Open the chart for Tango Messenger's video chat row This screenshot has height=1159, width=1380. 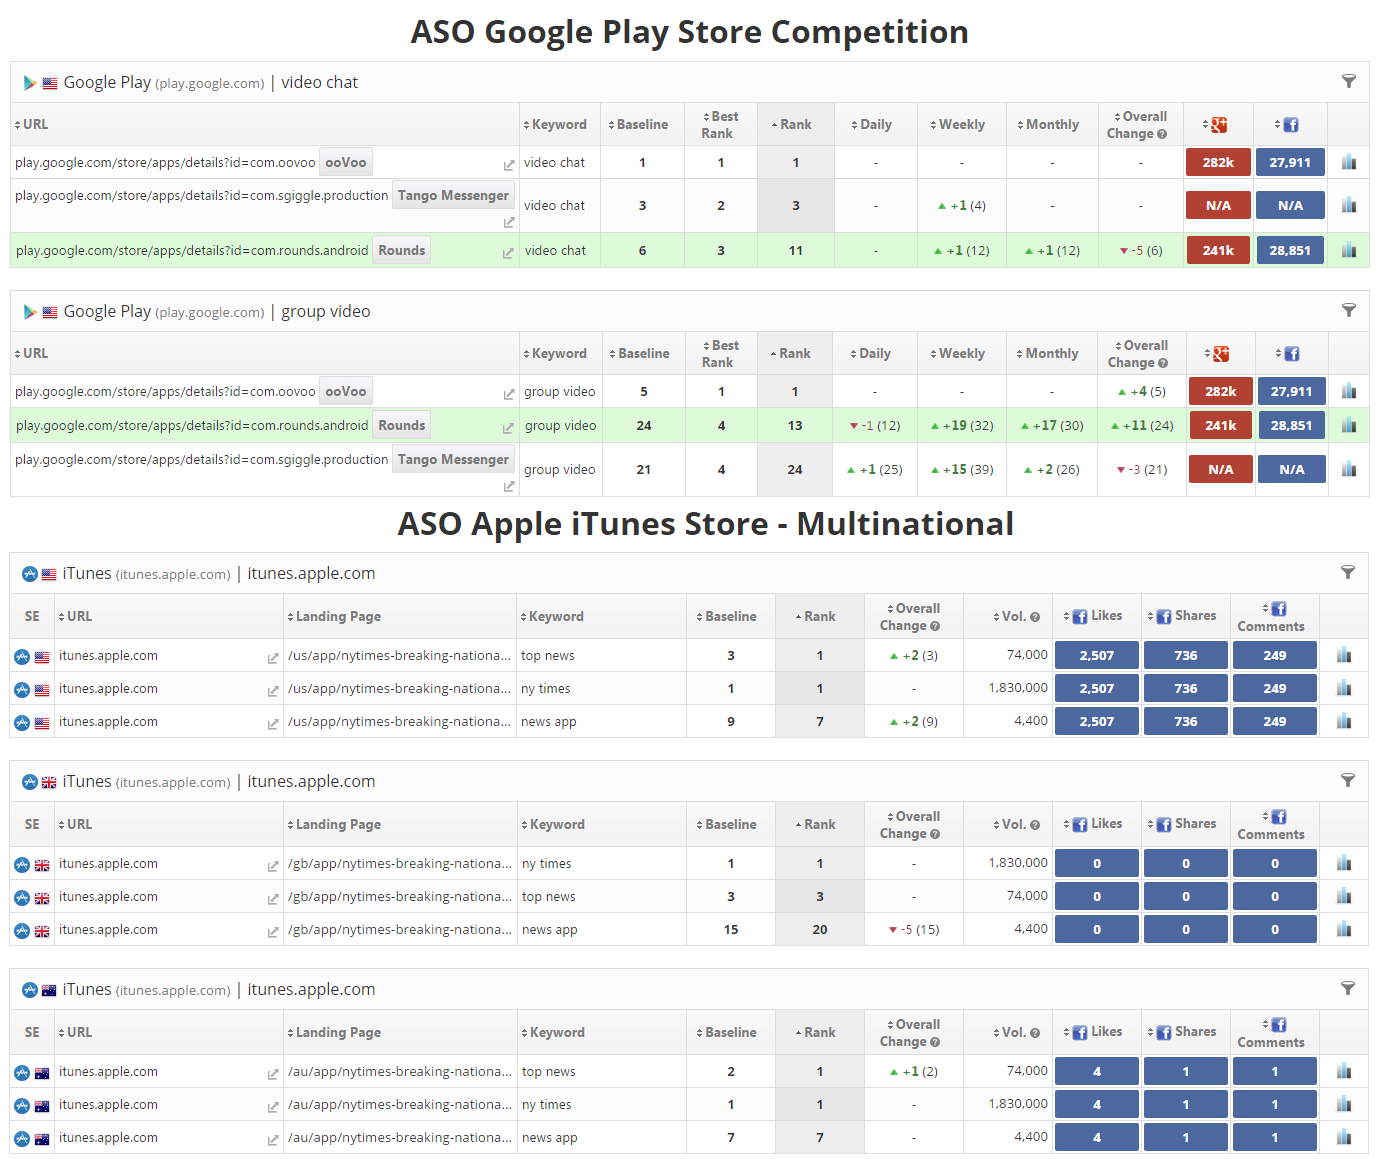click(x=1349, y=205)
